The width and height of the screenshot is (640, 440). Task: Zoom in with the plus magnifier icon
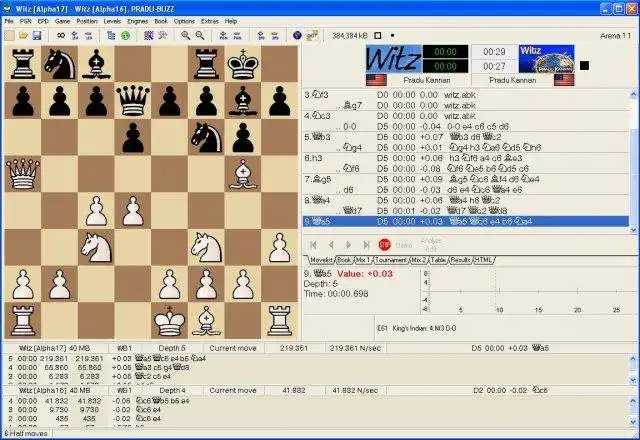(x=186, y=36)
